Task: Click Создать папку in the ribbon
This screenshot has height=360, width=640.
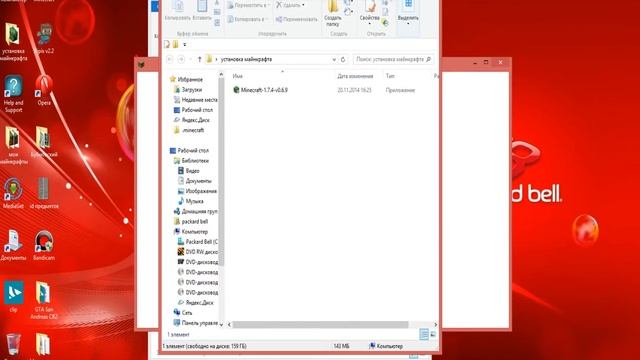Action: click(x=333, y=14)
